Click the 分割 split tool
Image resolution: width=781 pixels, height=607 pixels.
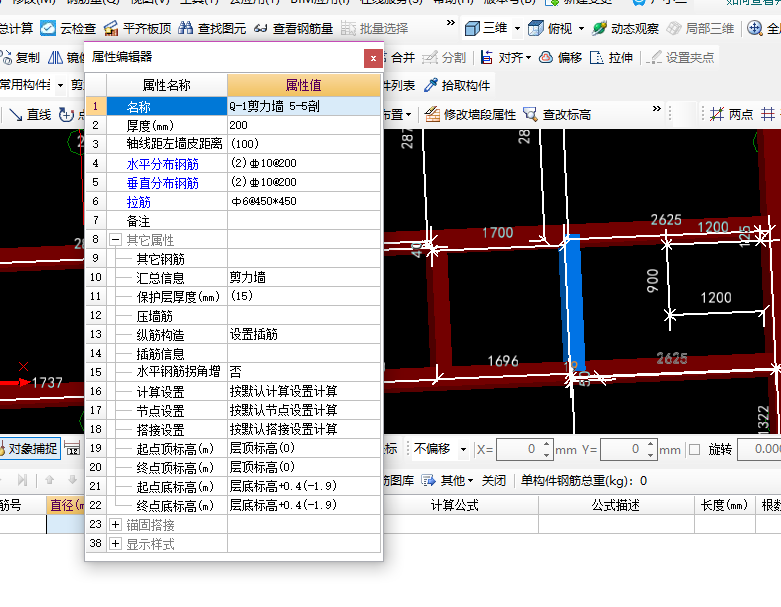[x=444, y=58]
